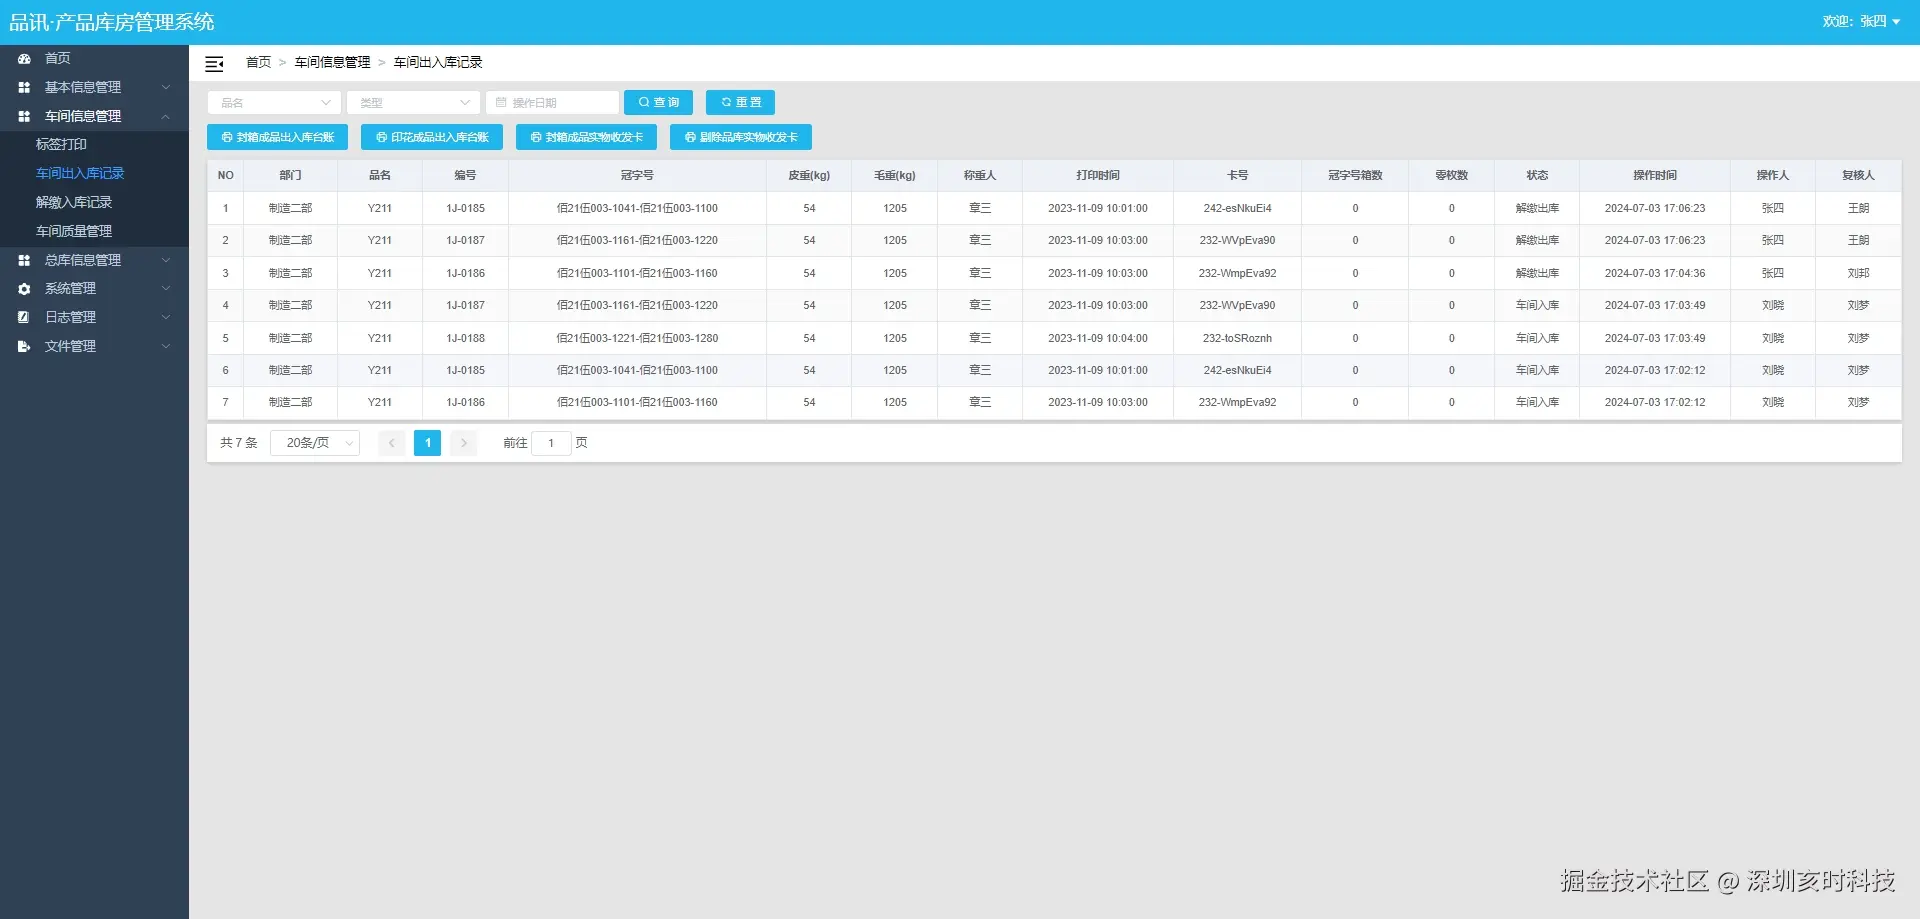Click the 零枚数 column header

pos(1451,176)
